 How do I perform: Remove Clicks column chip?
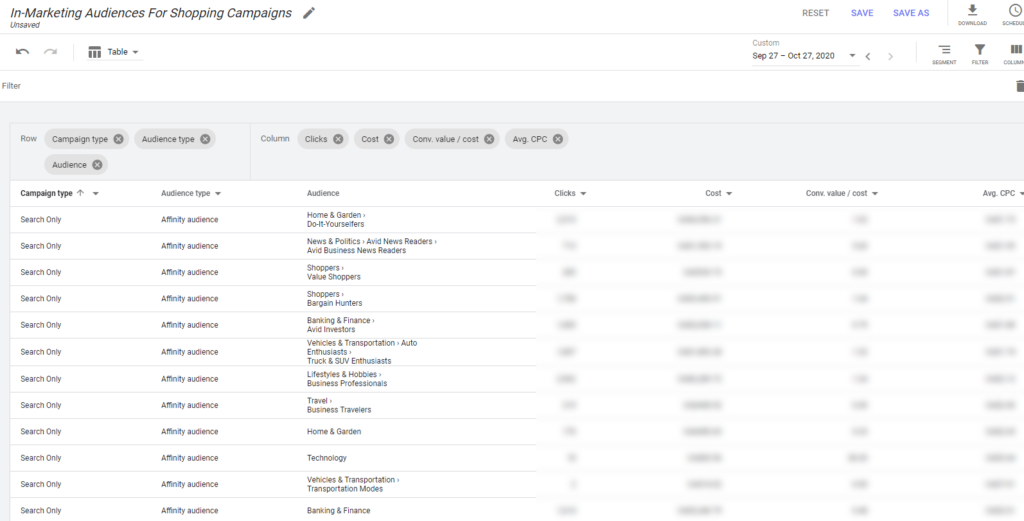pyautogui.click(x=338, y=139)
